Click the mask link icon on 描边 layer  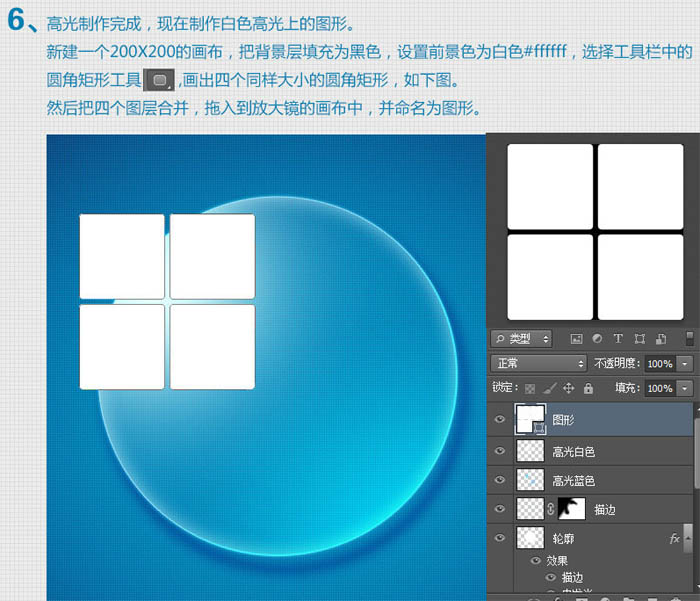551,509
